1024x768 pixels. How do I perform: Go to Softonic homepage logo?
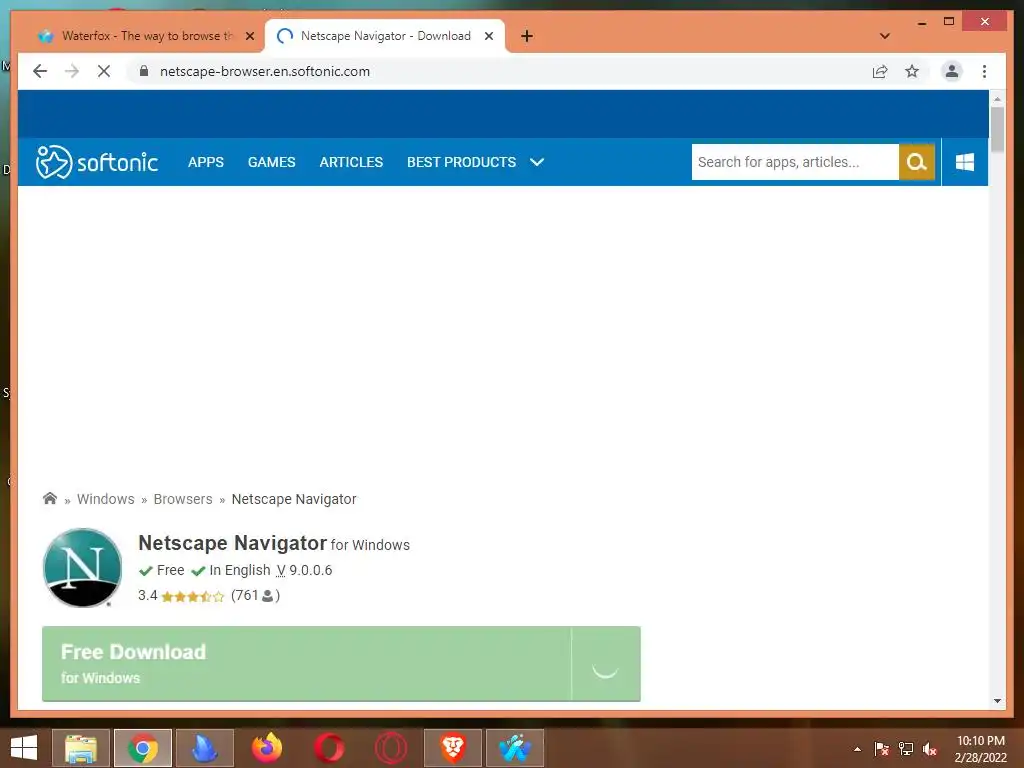tap(97, 162)
